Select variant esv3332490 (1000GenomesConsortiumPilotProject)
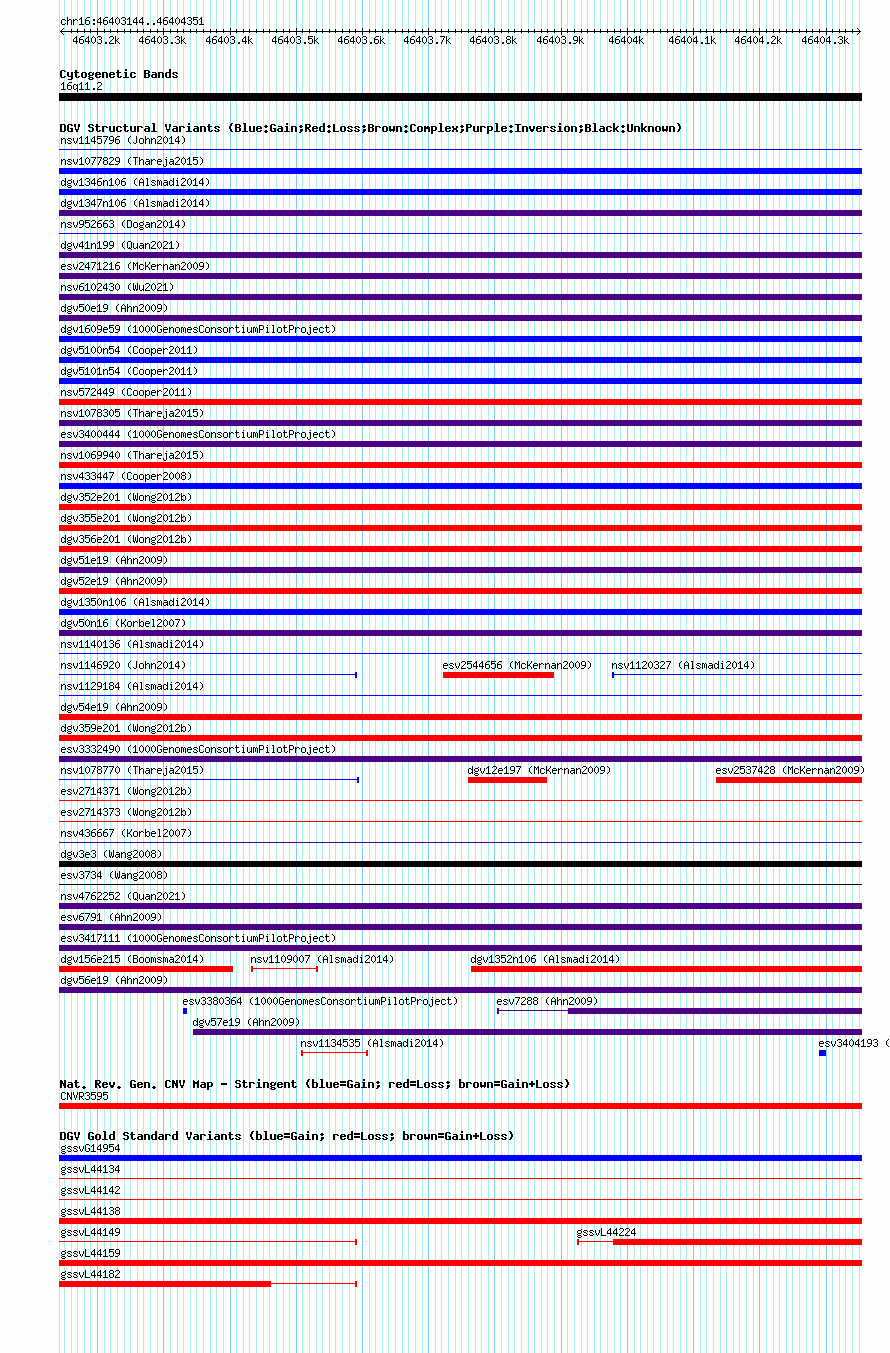The height and width of the screenshot is (1353, 890). coord(460,759)
